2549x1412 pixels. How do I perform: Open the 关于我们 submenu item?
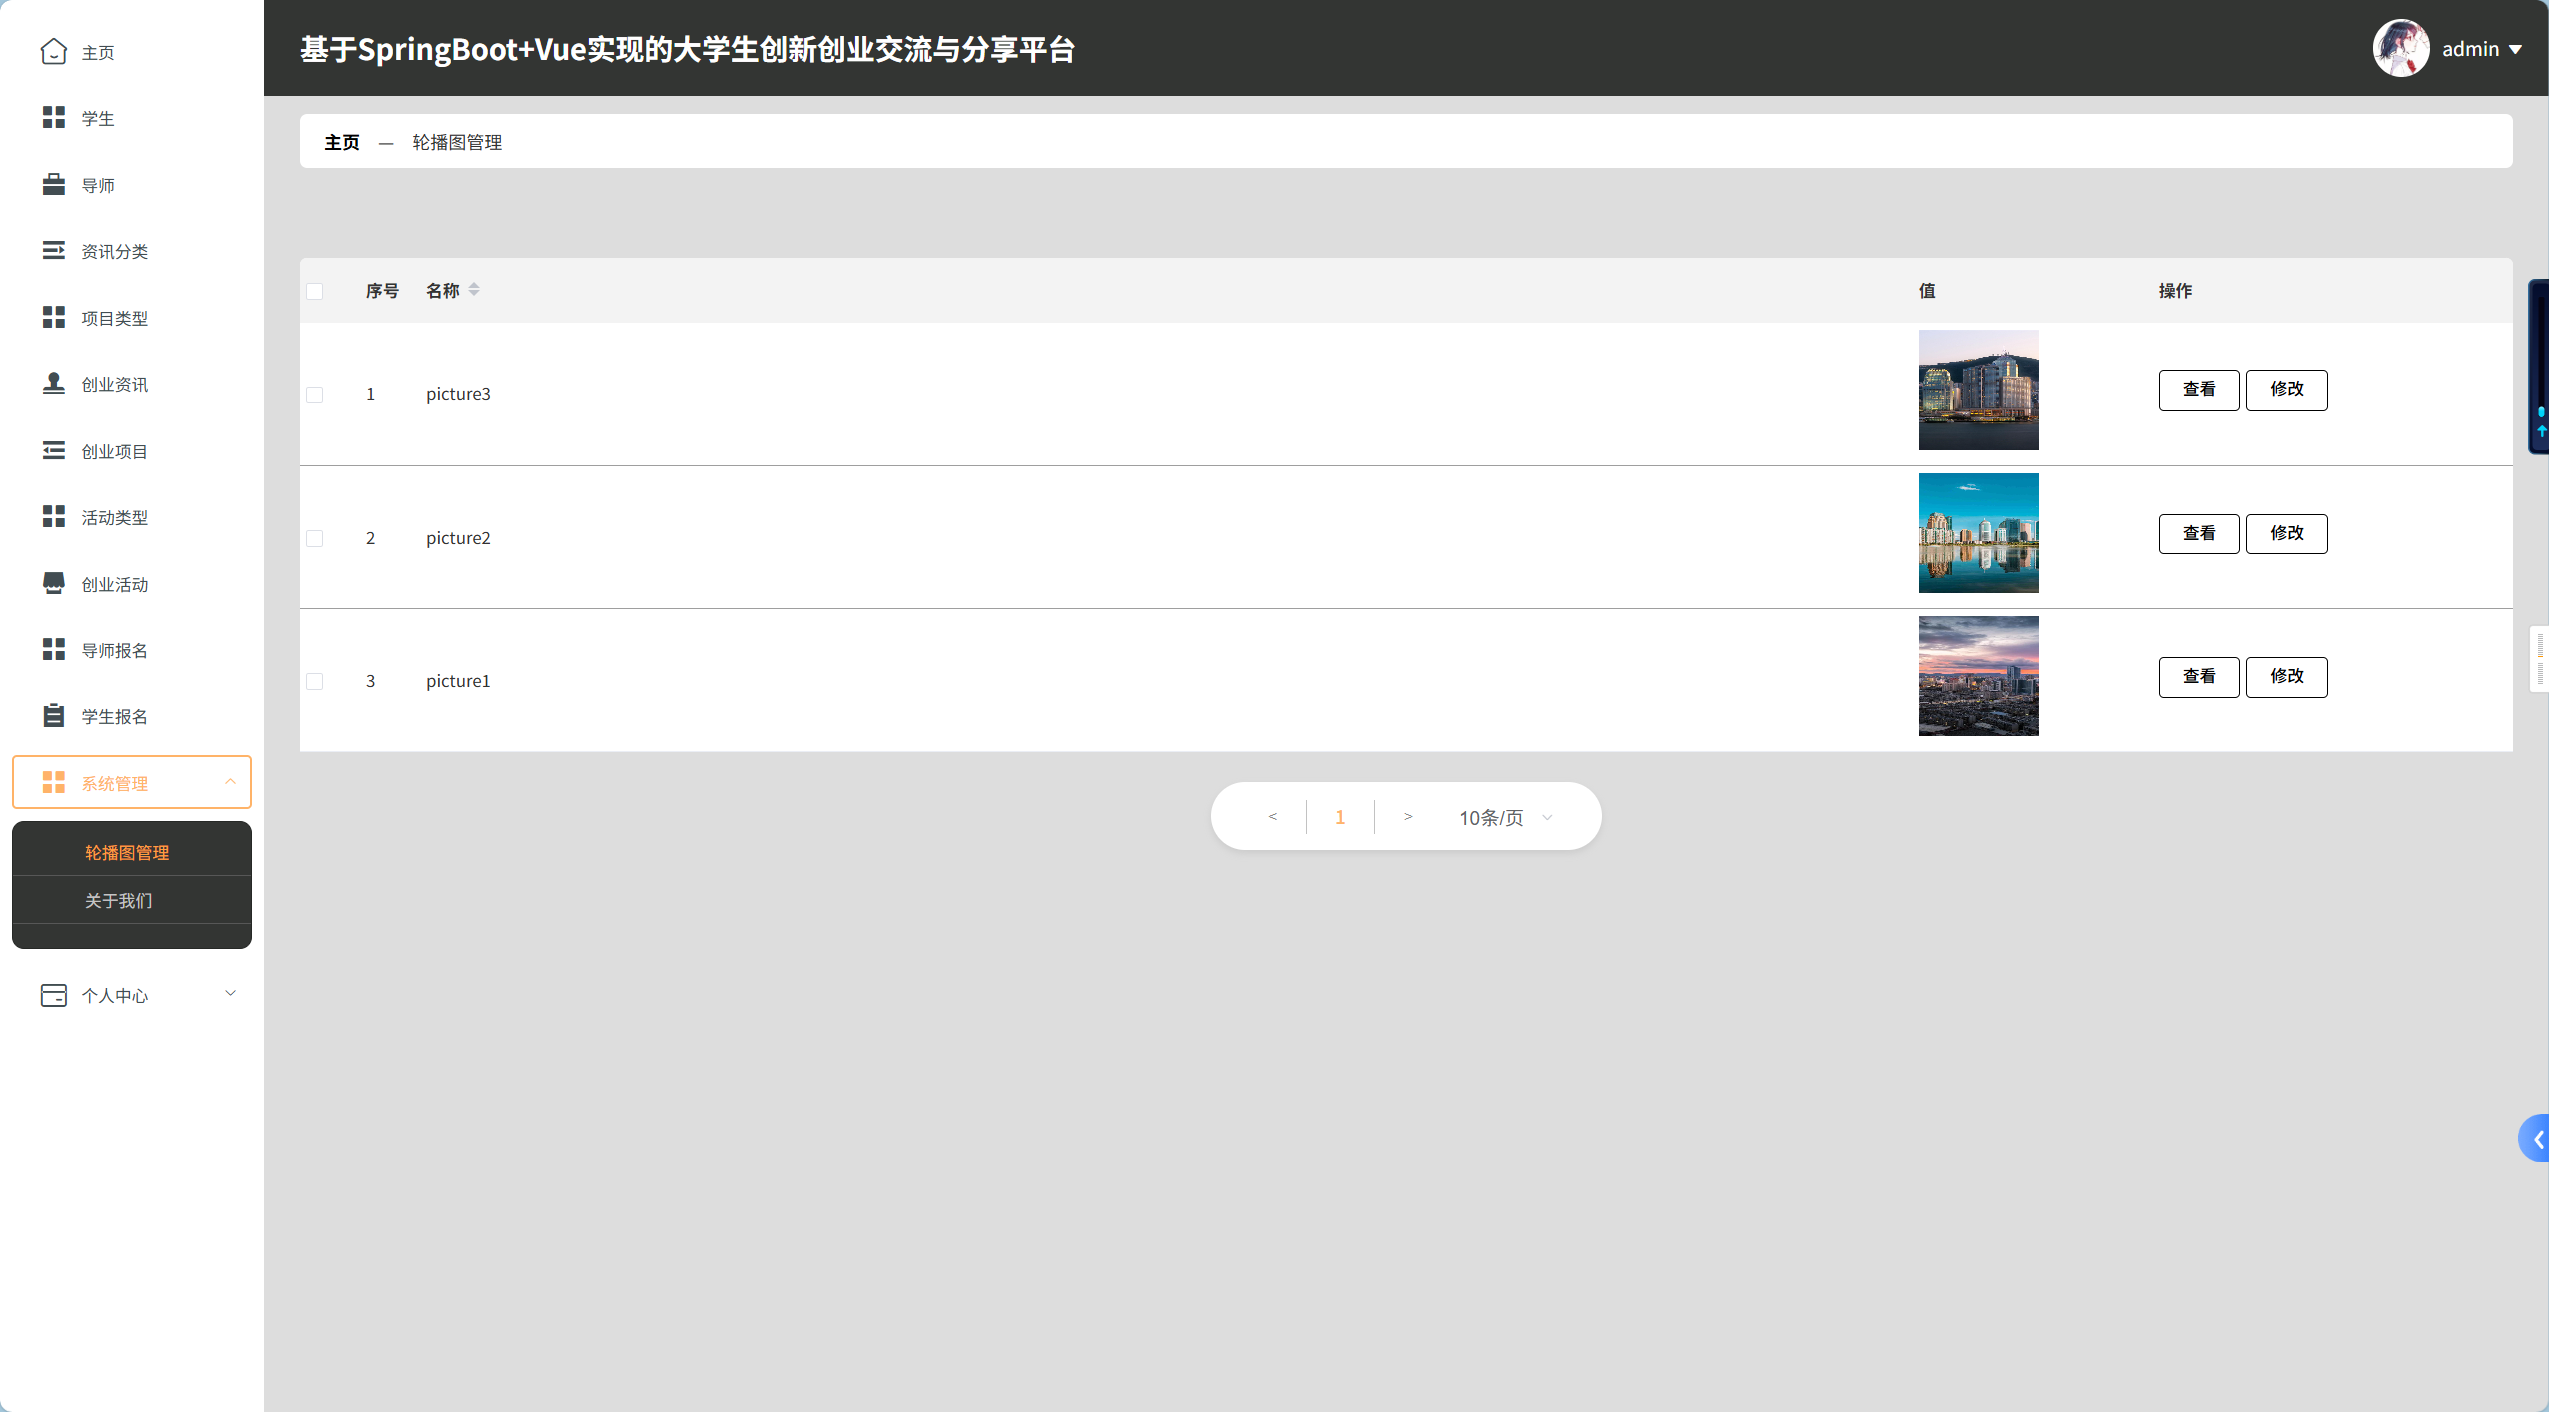tap(119, 900)
